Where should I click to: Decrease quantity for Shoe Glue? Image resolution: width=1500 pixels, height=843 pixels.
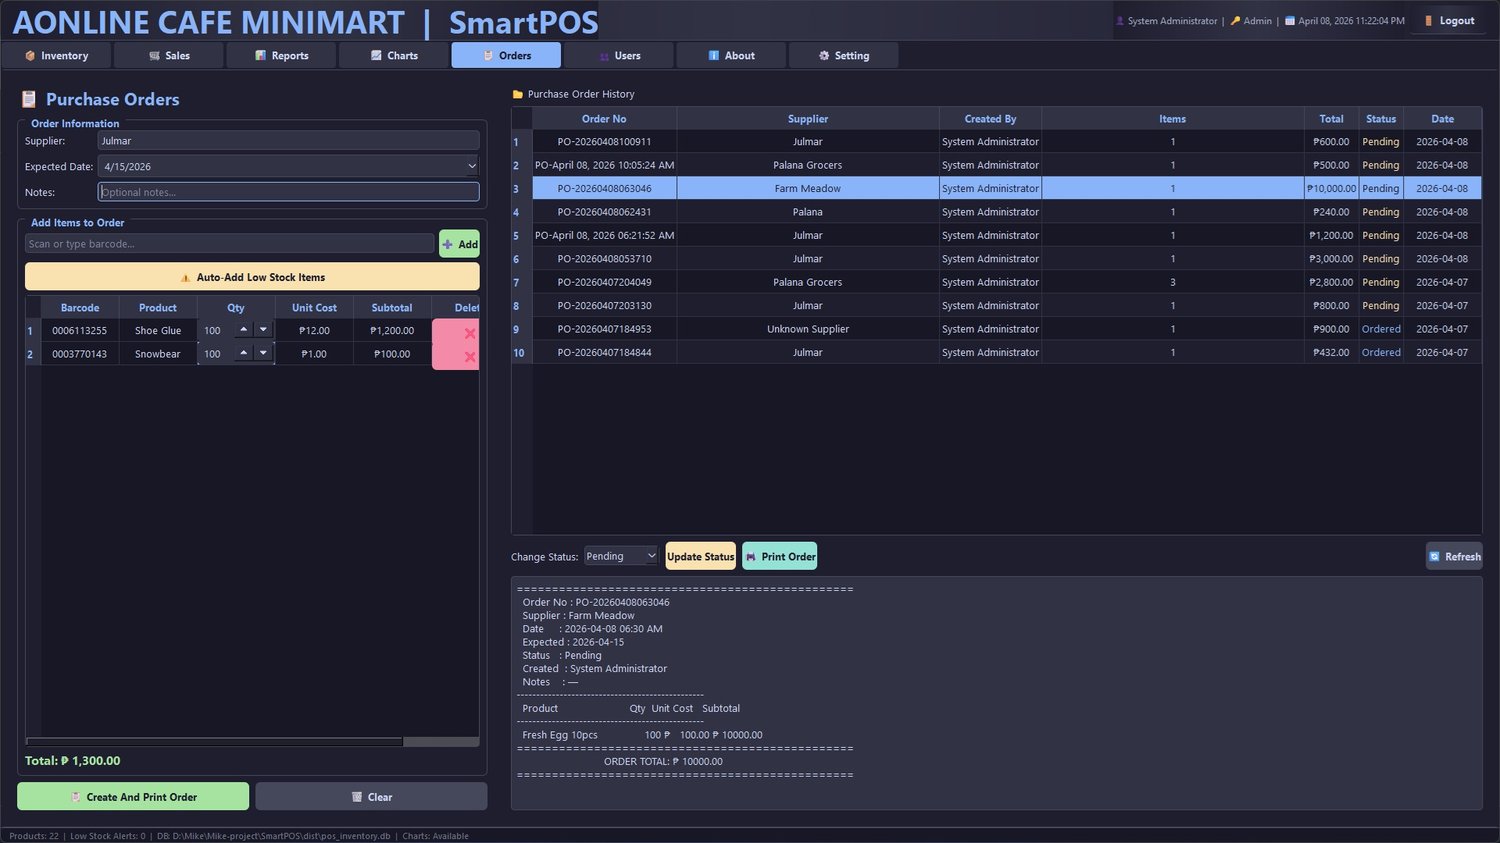[x=263, y=329]
